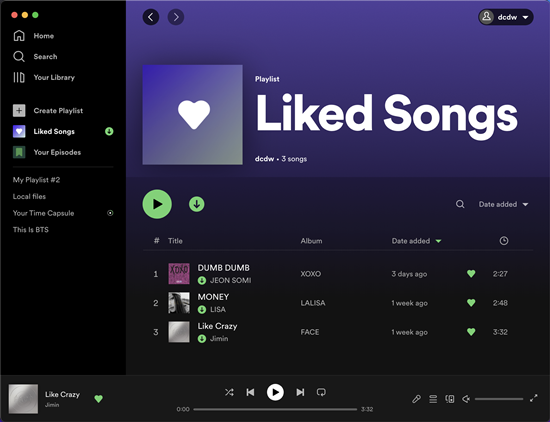Open the This Is BTS playlist

(x=31, y=230)
